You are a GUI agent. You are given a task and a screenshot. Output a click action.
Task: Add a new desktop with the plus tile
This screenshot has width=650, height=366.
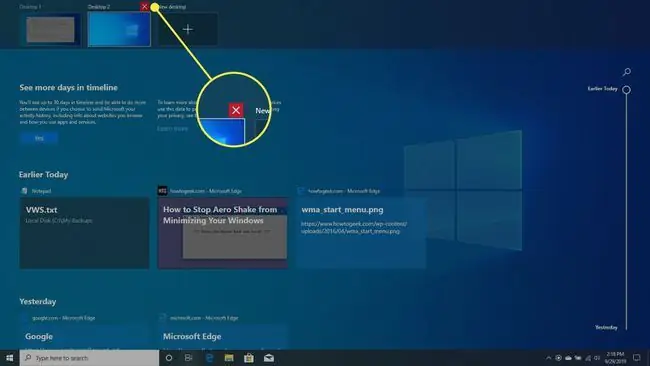pos(188,29)
